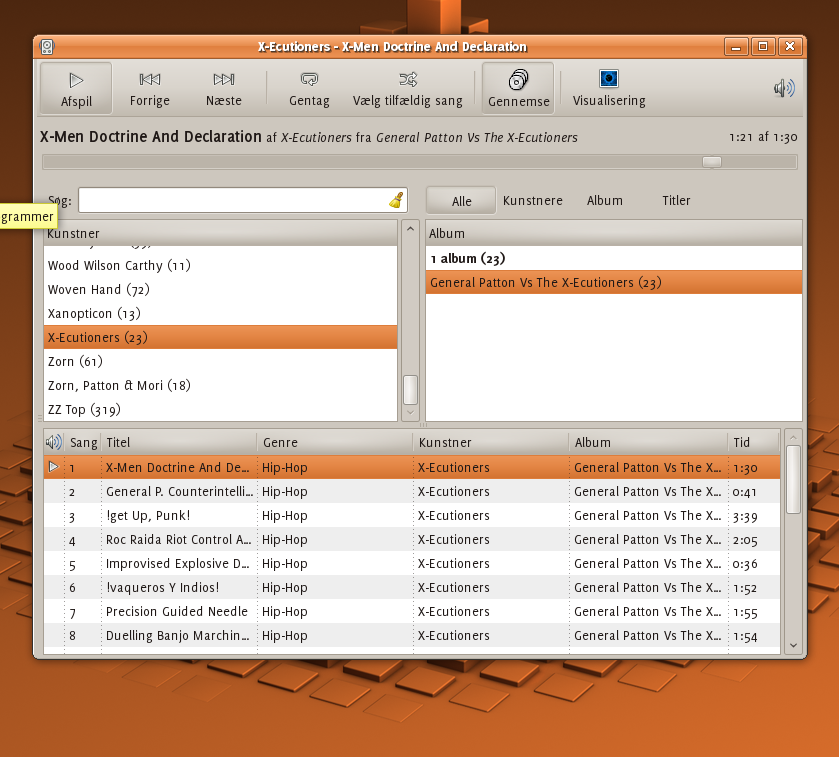Select the Album search filter
The height and width of the screenshot is (757, 839).
(605, 201)
